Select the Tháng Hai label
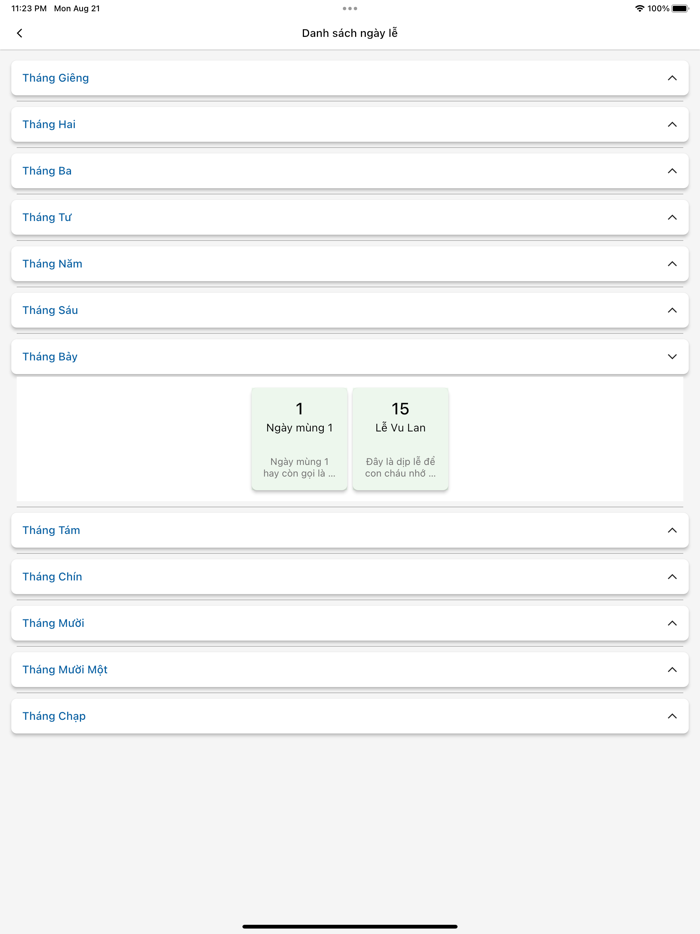This screenshot has height=934, width=700. click(x=49, y=124)
